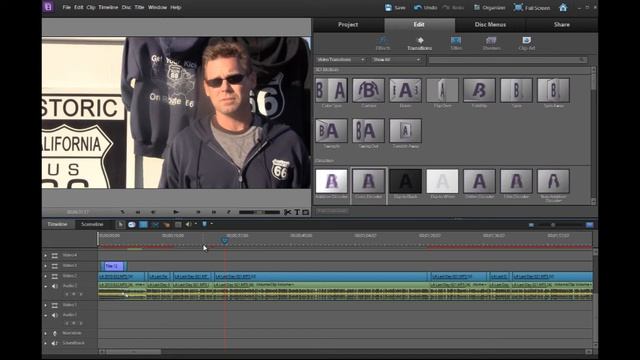Expand the Narration track

click(x=46, y=333)
